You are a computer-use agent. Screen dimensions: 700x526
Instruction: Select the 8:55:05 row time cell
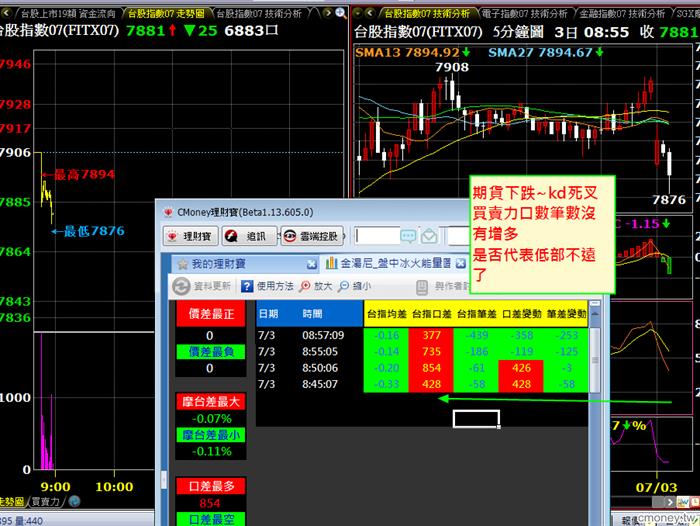tap(320, 352)
